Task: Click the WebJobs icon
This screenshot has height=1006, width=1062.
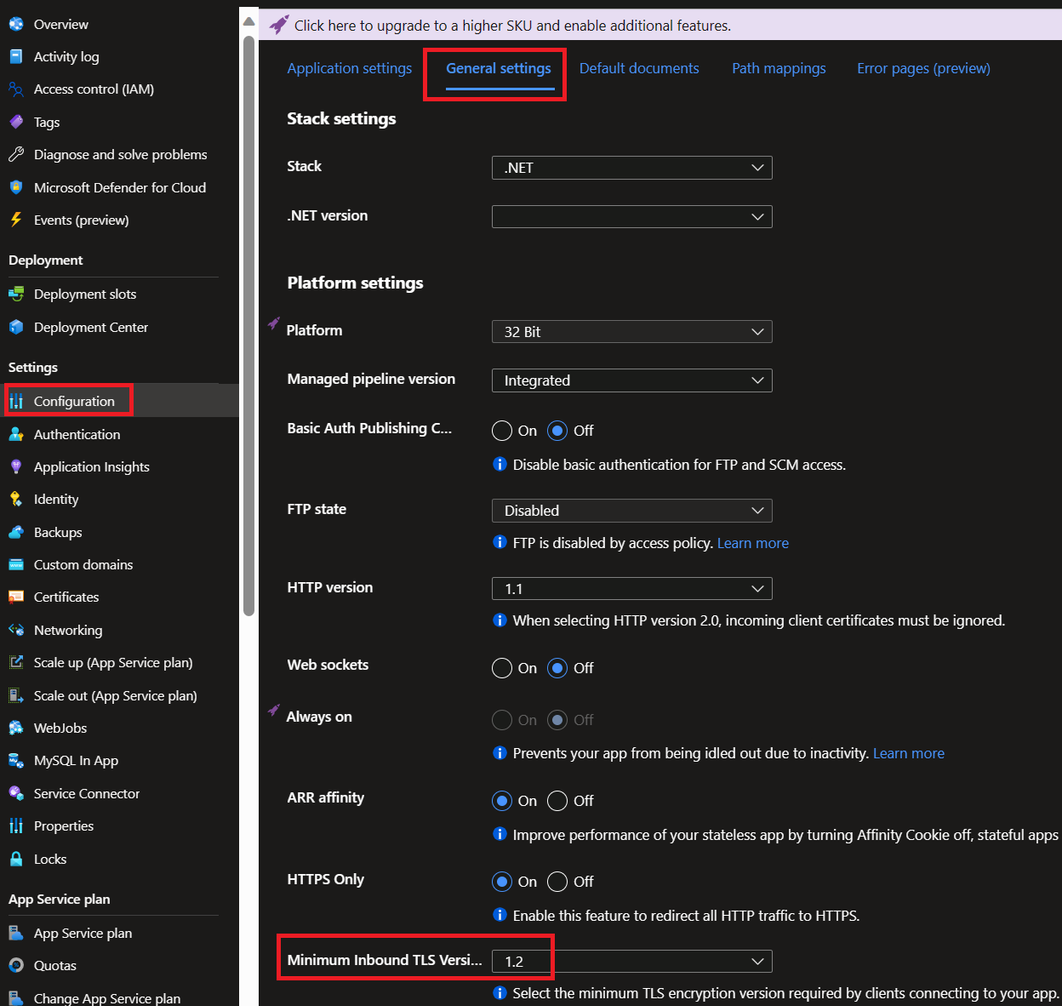Action: pyautogui.click(x=16, y=728)
